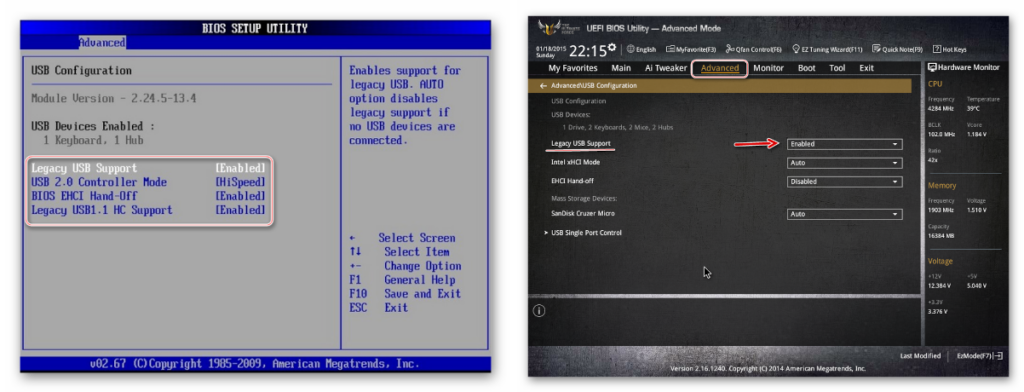Open Qfan Control(F6)
Image resolution: width=1024 pixels, height=392 pixels.
pos(754,49)
